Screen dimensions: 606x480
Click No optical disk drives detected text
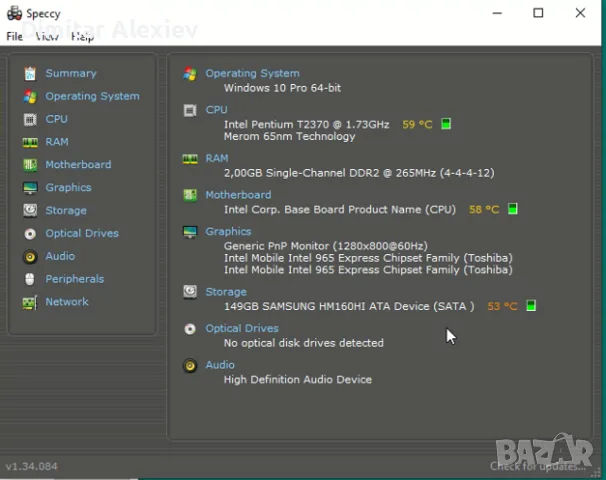coord(304,343)
